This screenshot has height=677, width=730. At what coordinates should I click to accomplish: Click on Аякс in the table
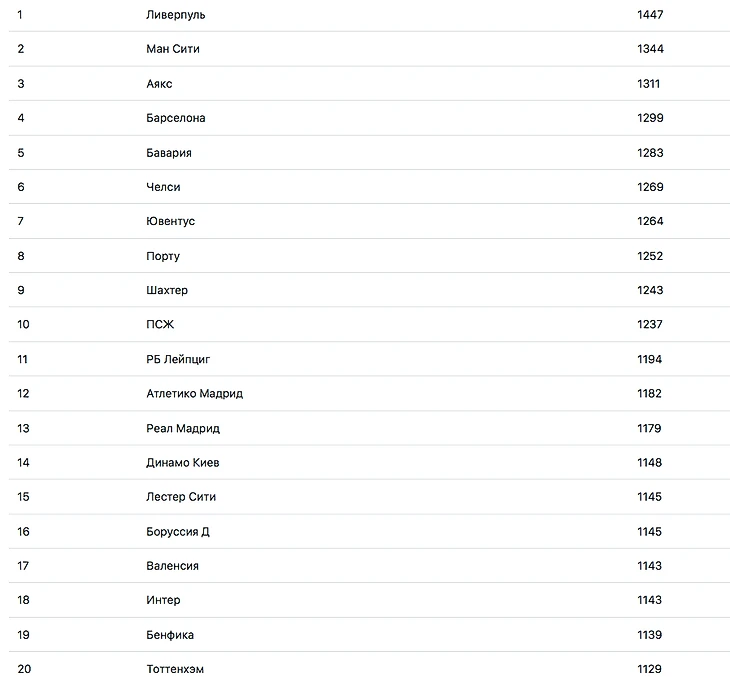pos(159,84)
